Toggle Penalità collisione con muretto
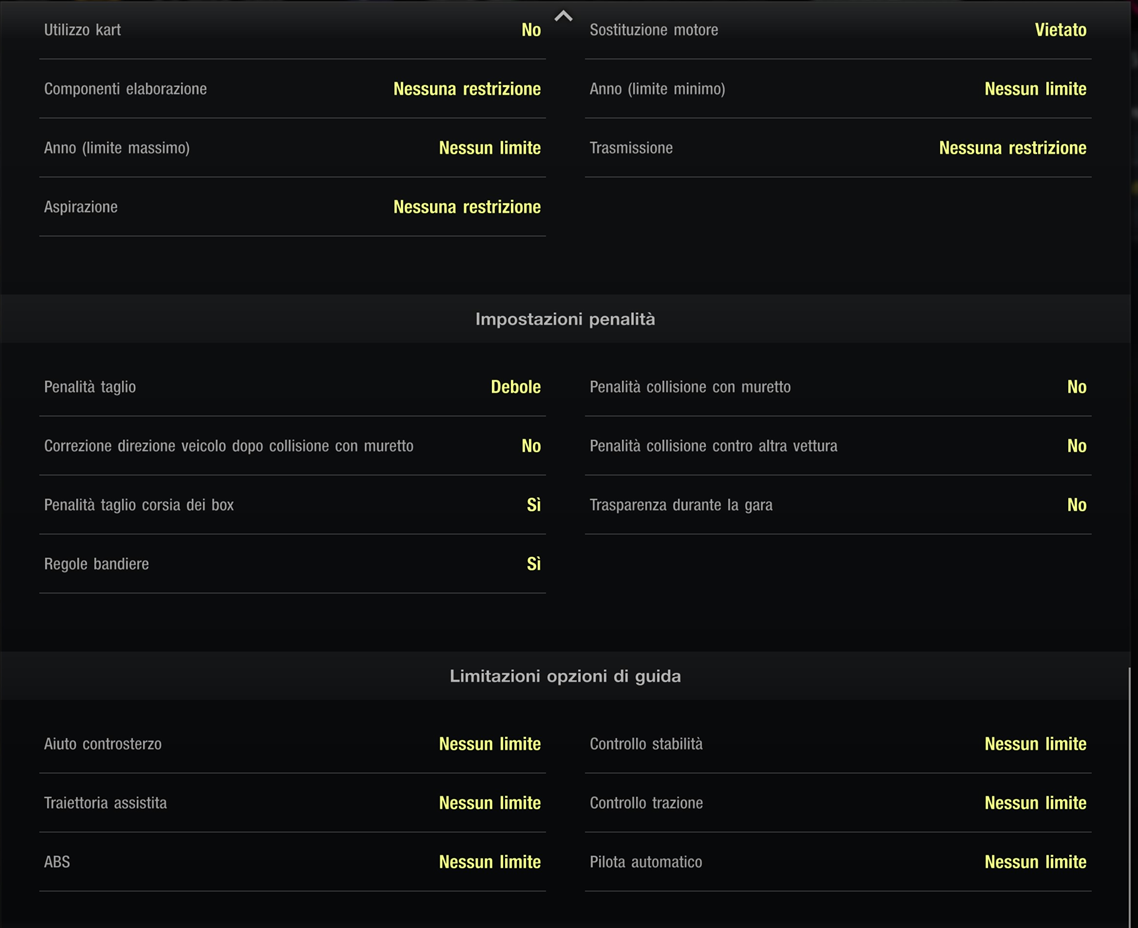This screenshot has height=928, width=1138. click(x=1076, y=387)
